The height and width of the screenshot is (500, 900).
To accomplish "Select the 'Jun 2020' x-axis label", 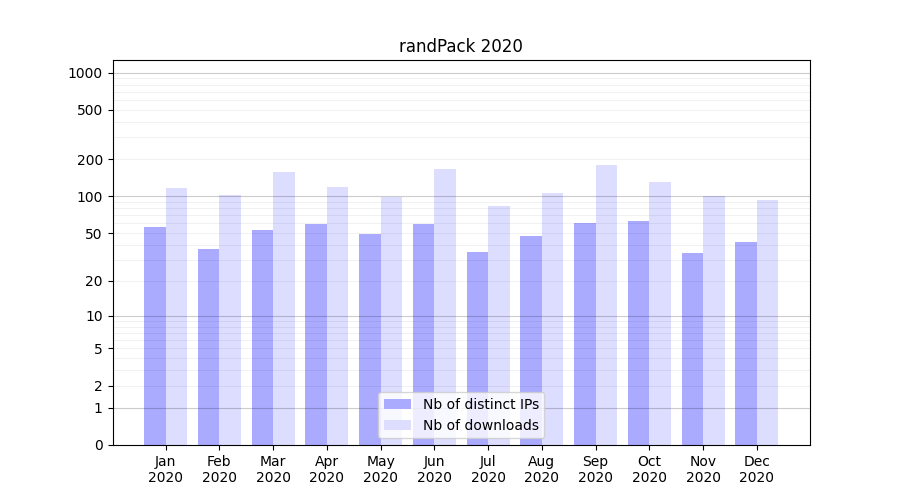I will coord(434,469).
